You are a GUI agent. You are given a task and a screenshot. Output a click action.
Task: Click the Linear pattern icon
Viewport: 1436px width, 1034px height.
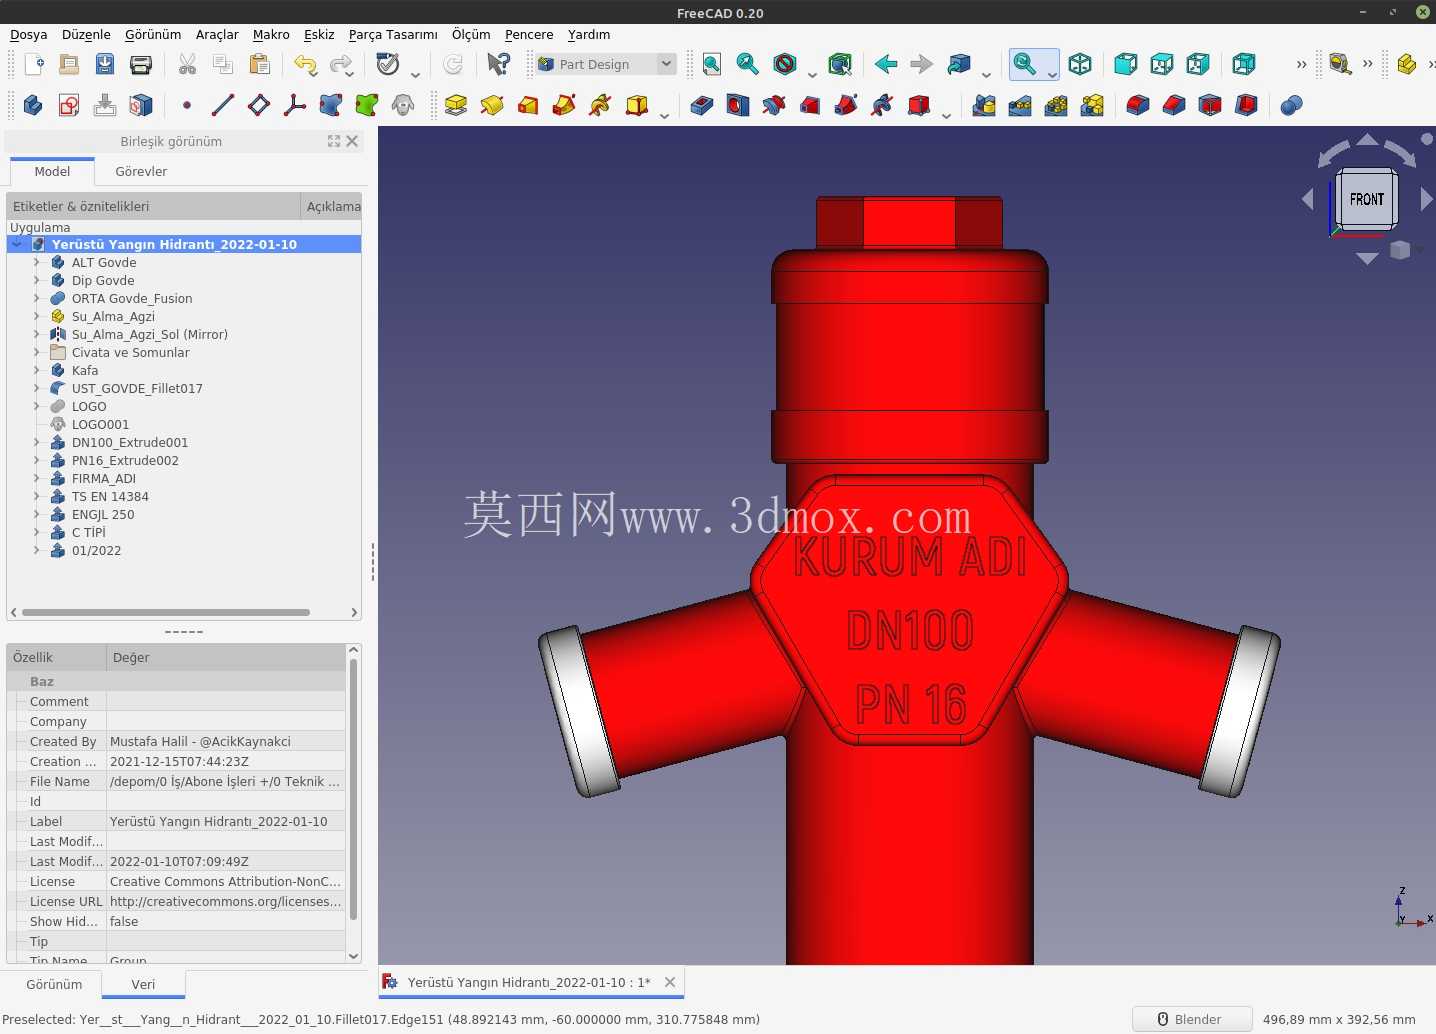pos(1020,105)
